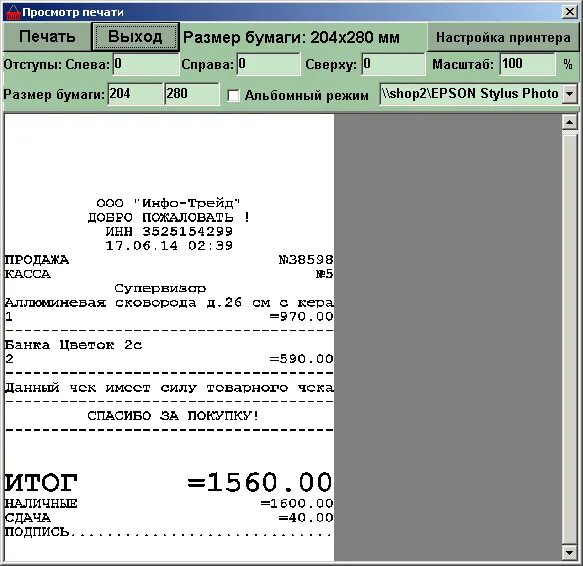Click the text 'ИНН 3525154299'

[169, 231]
